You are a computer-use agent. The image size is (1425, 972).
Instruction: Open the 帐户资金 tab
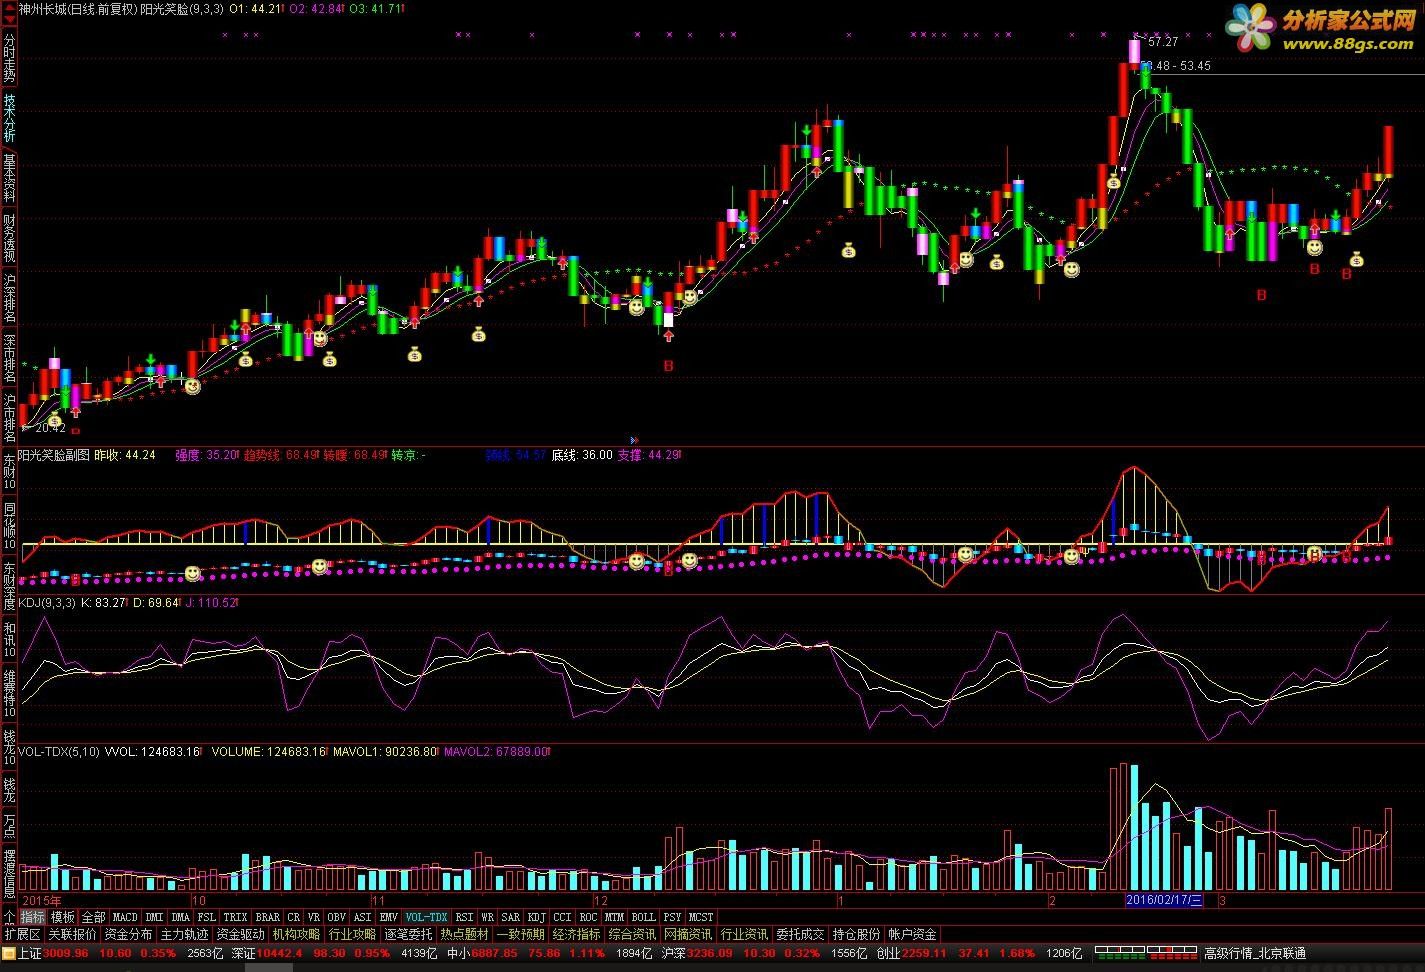(x=913, y=934)
